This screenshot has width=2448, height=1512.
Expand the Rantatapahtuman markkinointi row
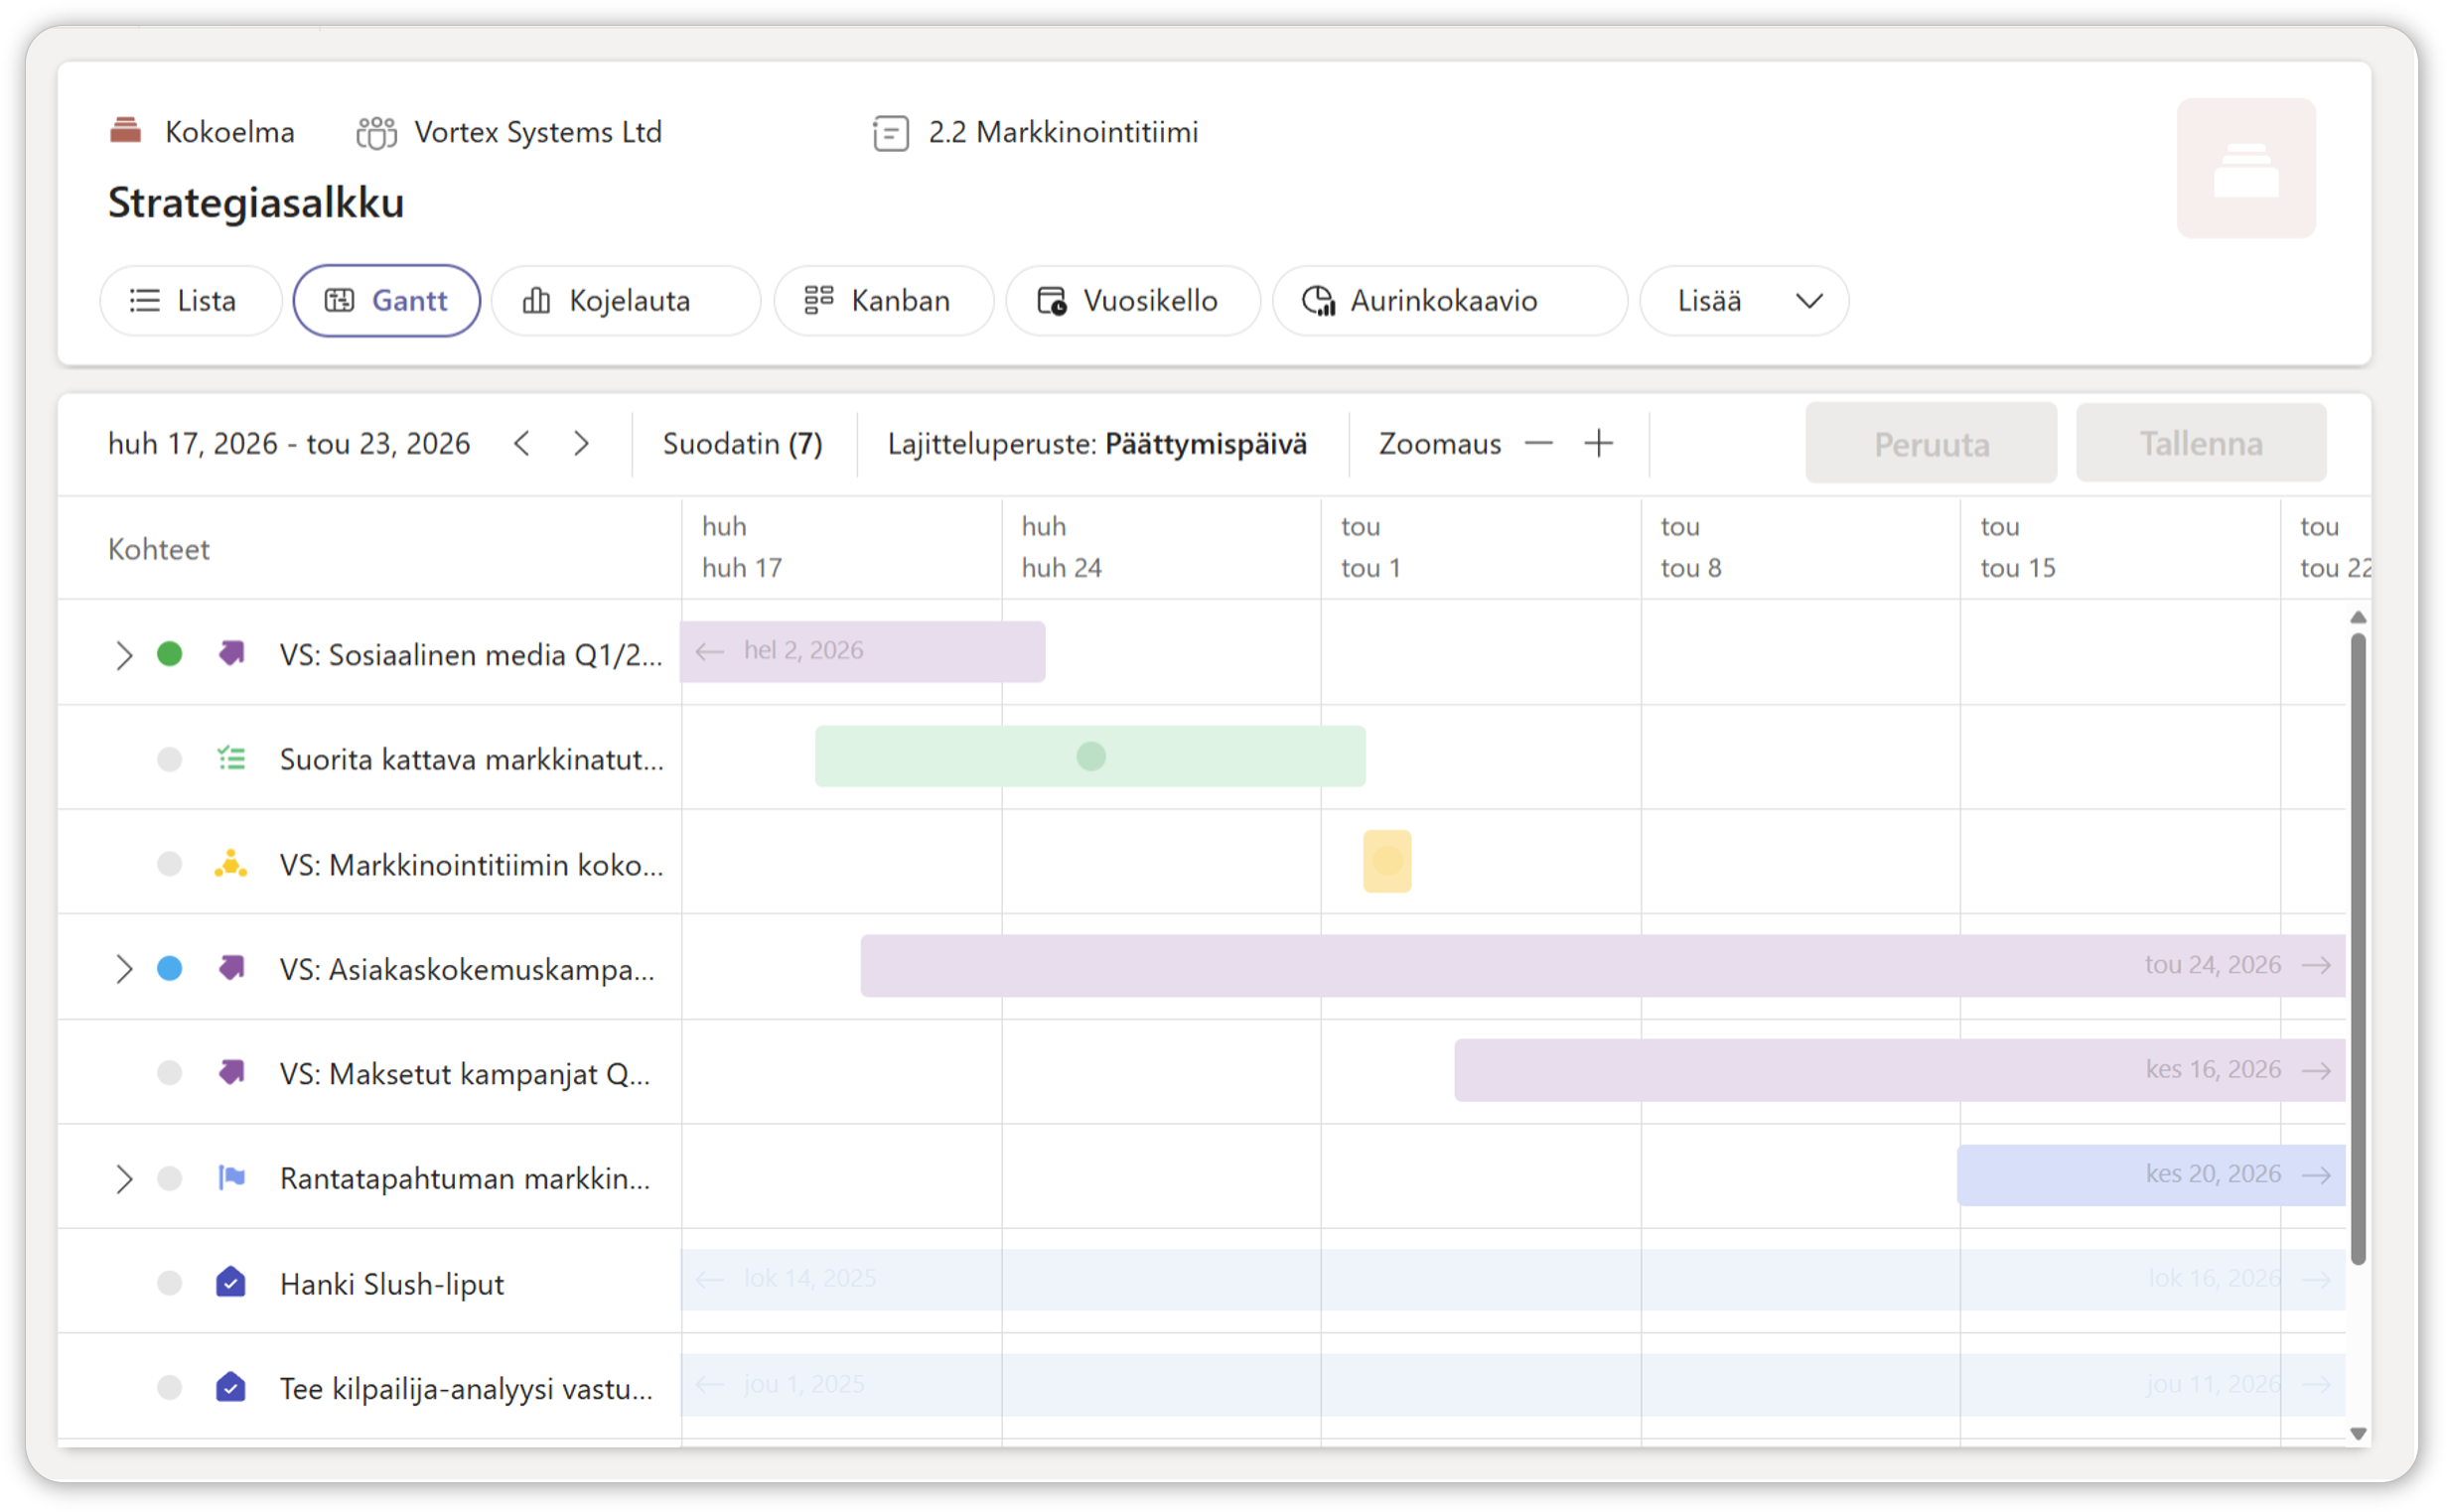(x=124, y=1179)
